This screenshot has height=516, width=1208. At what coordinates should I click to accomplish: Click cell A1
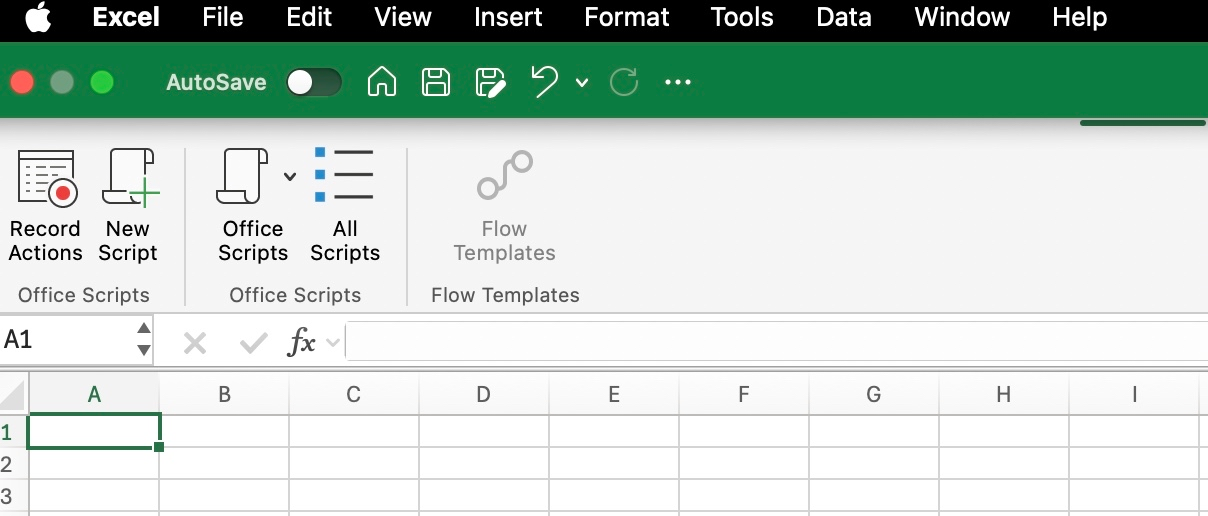click(94, 431)
